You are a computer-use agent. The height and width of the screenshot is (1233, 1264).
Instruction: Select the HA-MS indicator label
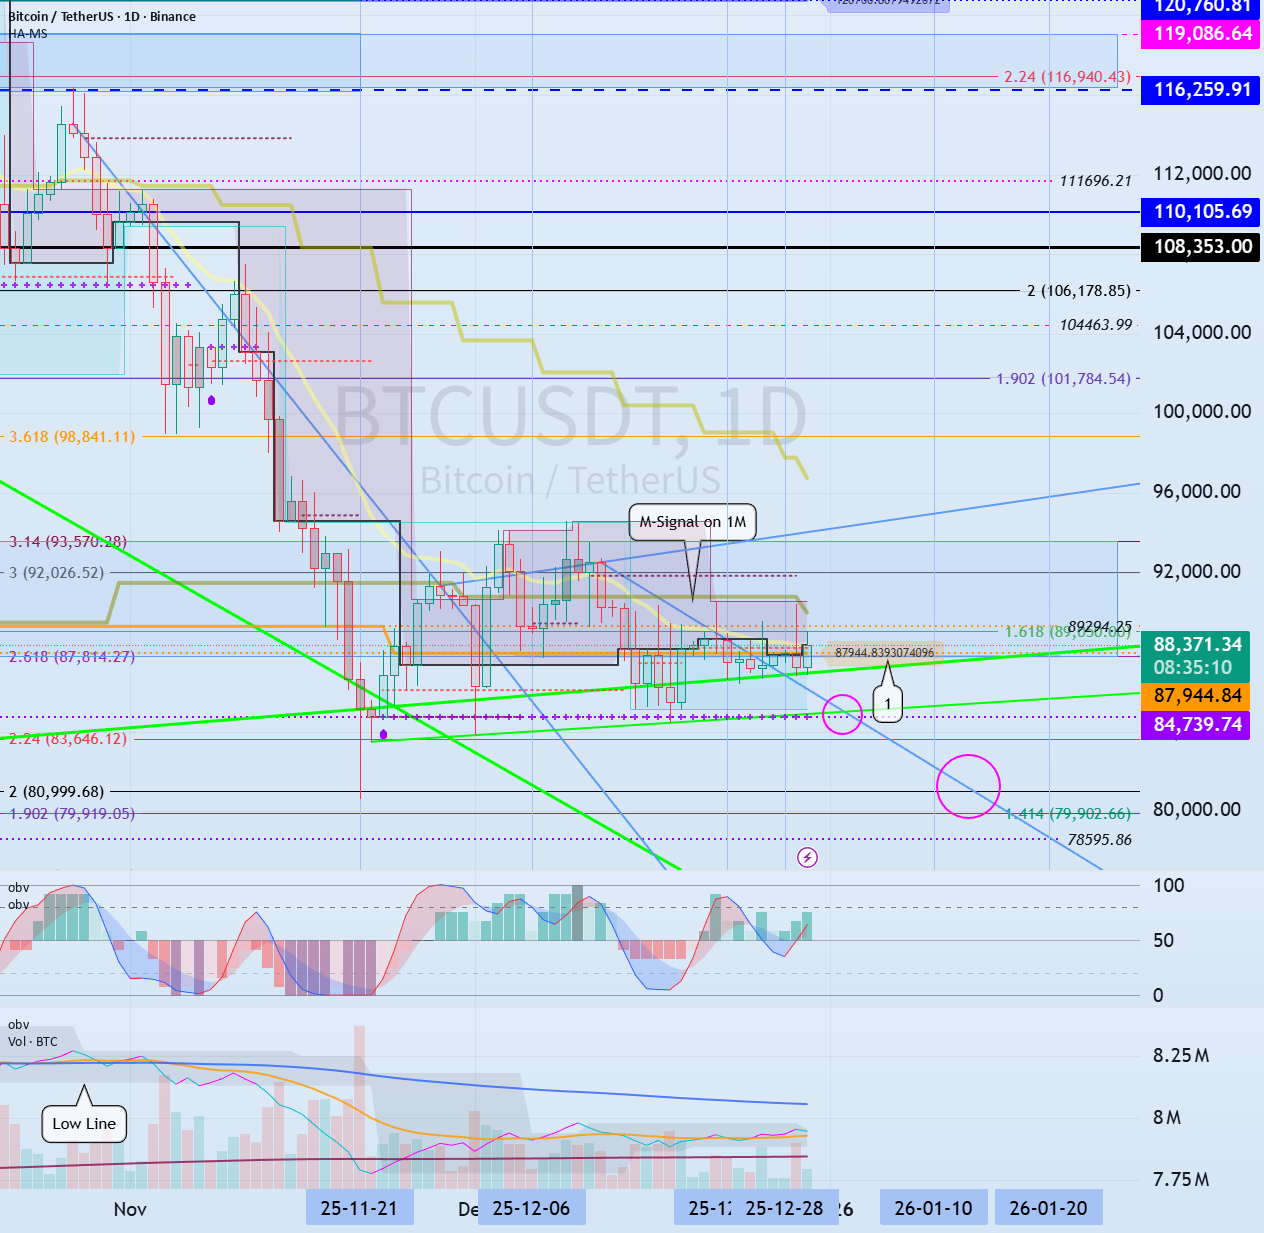[29, 34]
